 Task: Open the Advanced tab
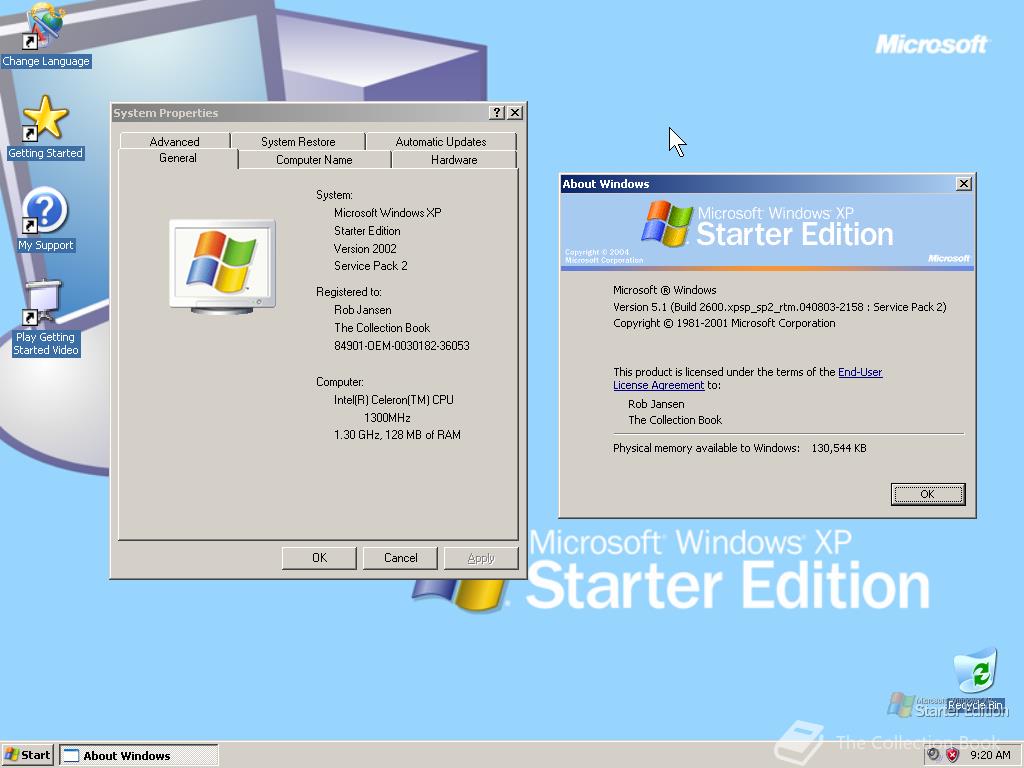click(x=174, y=141)
